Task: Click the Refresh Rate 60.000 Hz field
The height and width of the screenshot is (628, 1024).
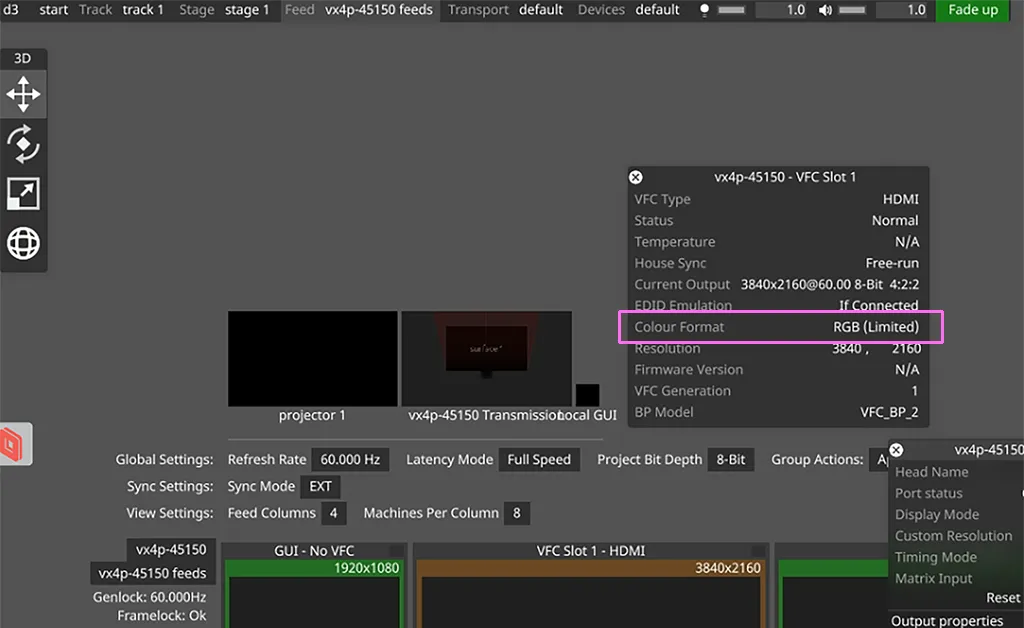Action: click(x=349, y=460)
